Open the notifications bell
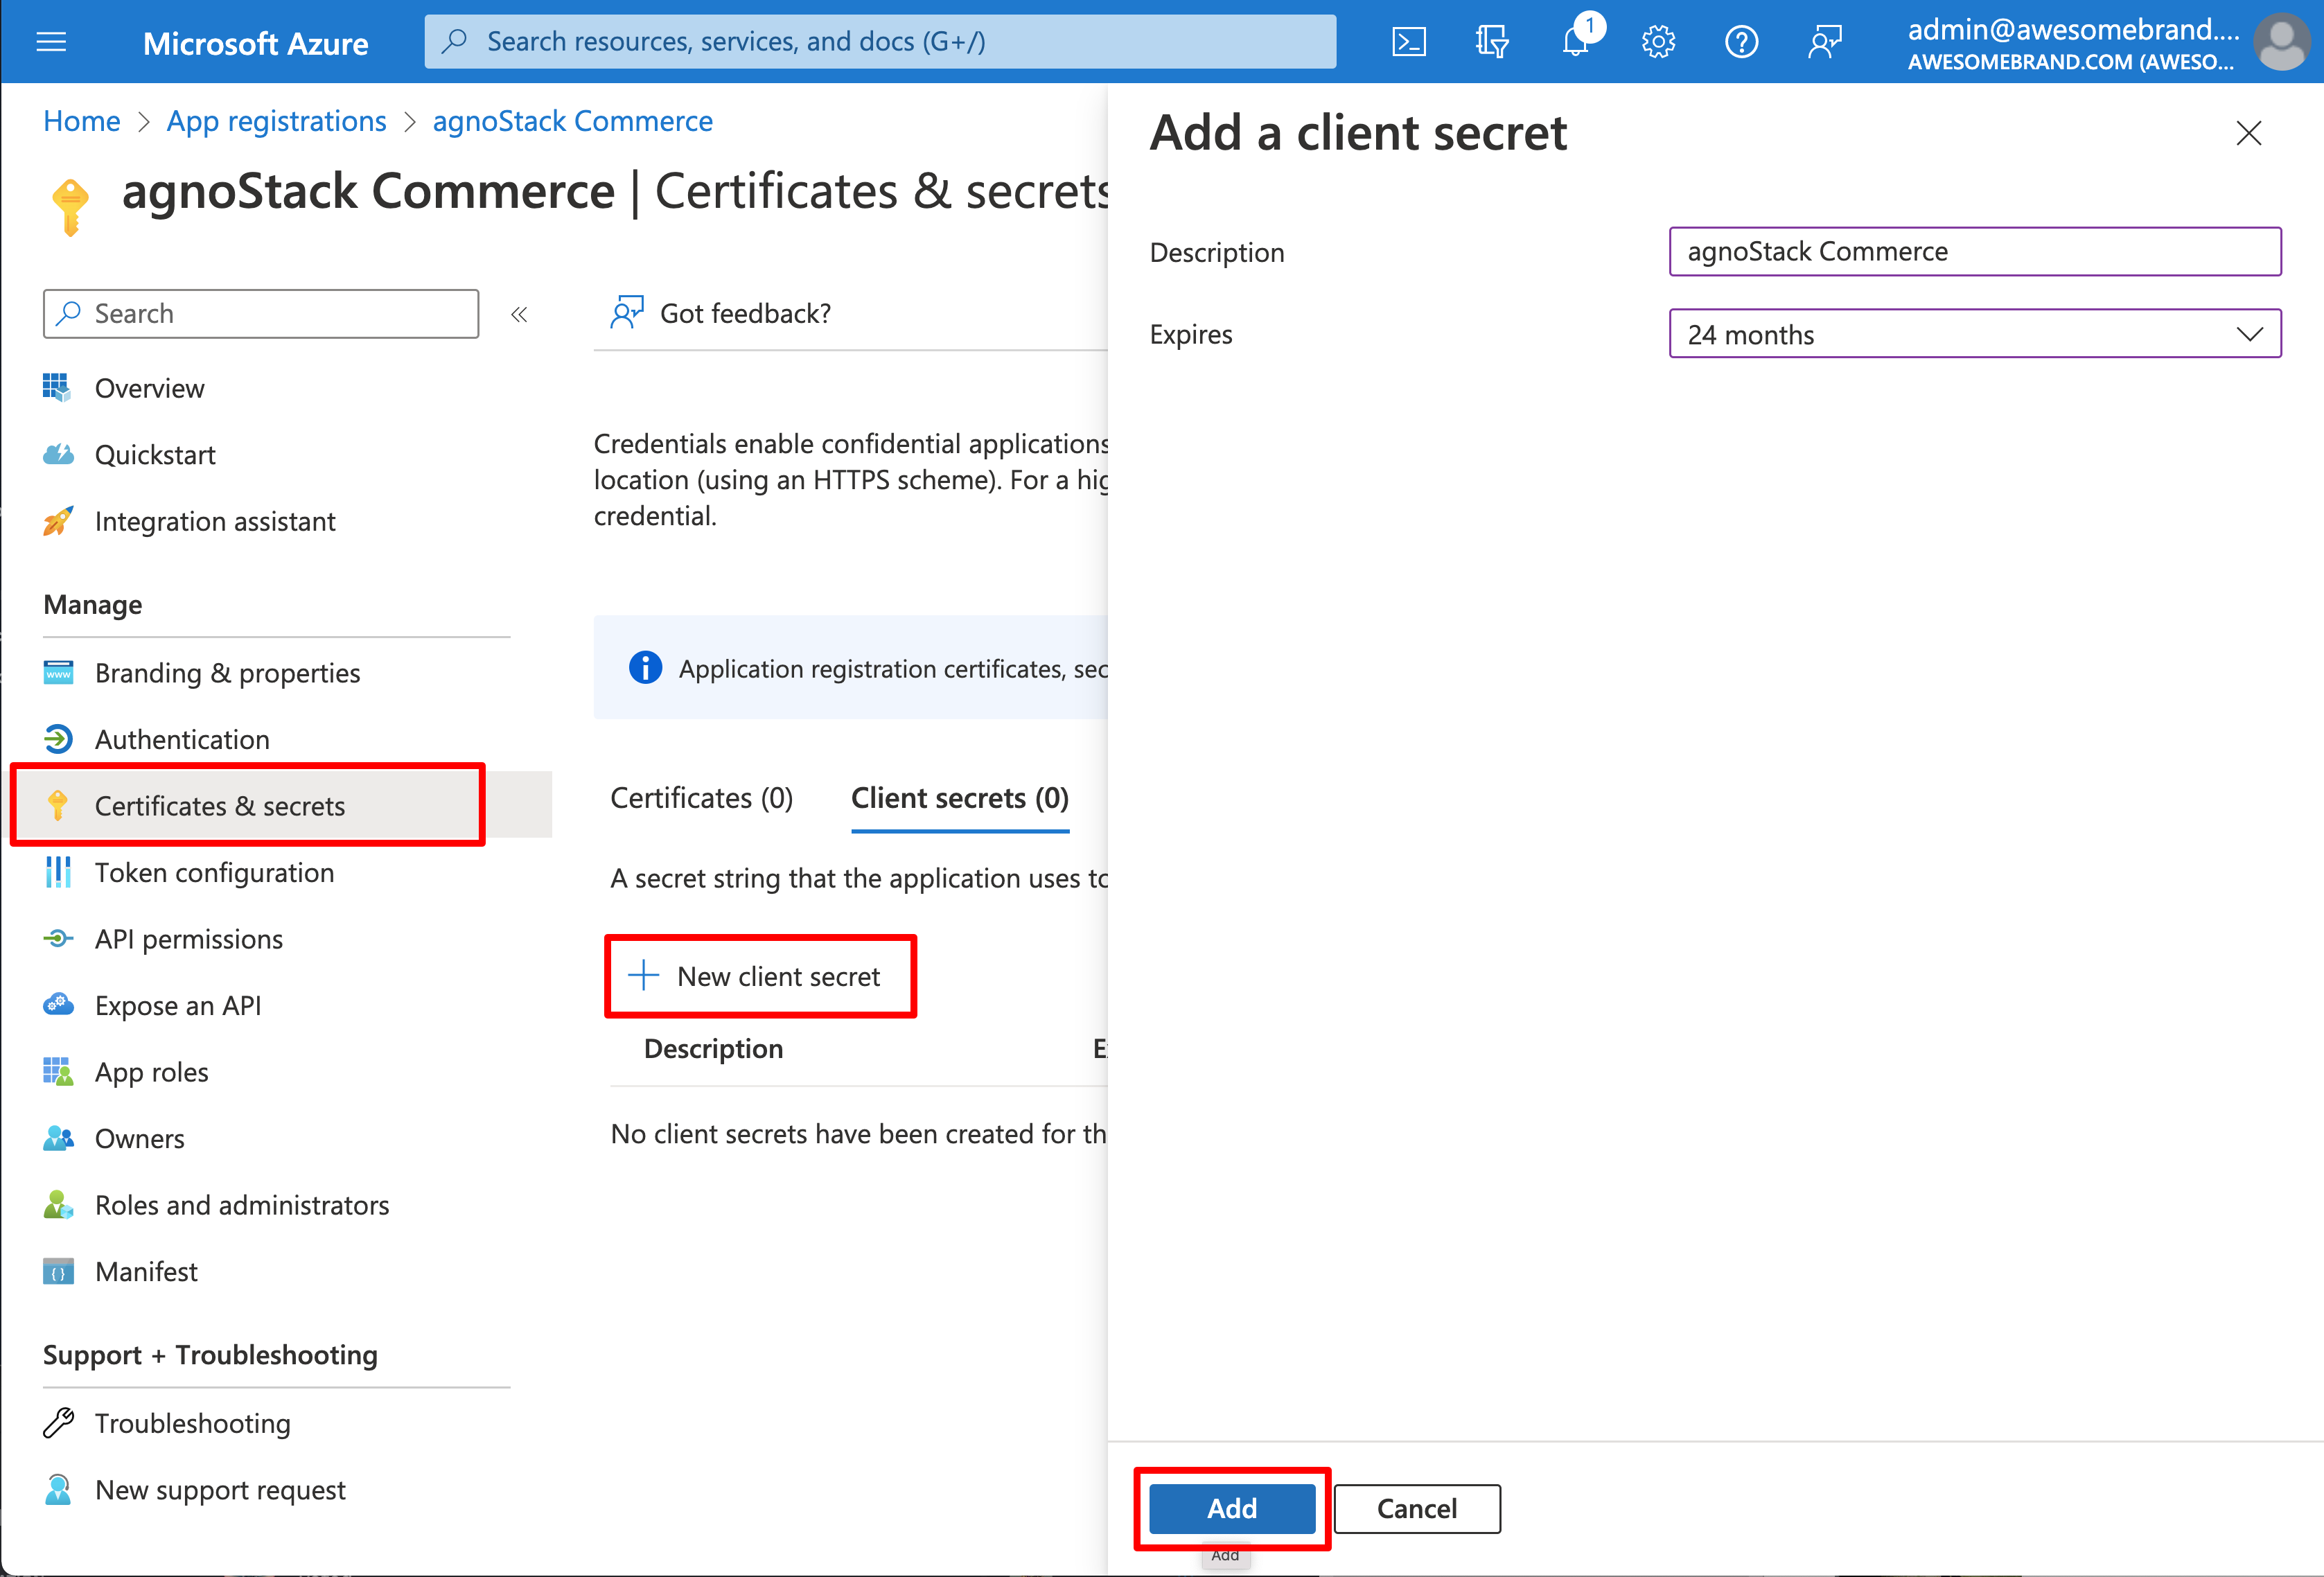2324x1577 pixels. tap(1575, 42)
